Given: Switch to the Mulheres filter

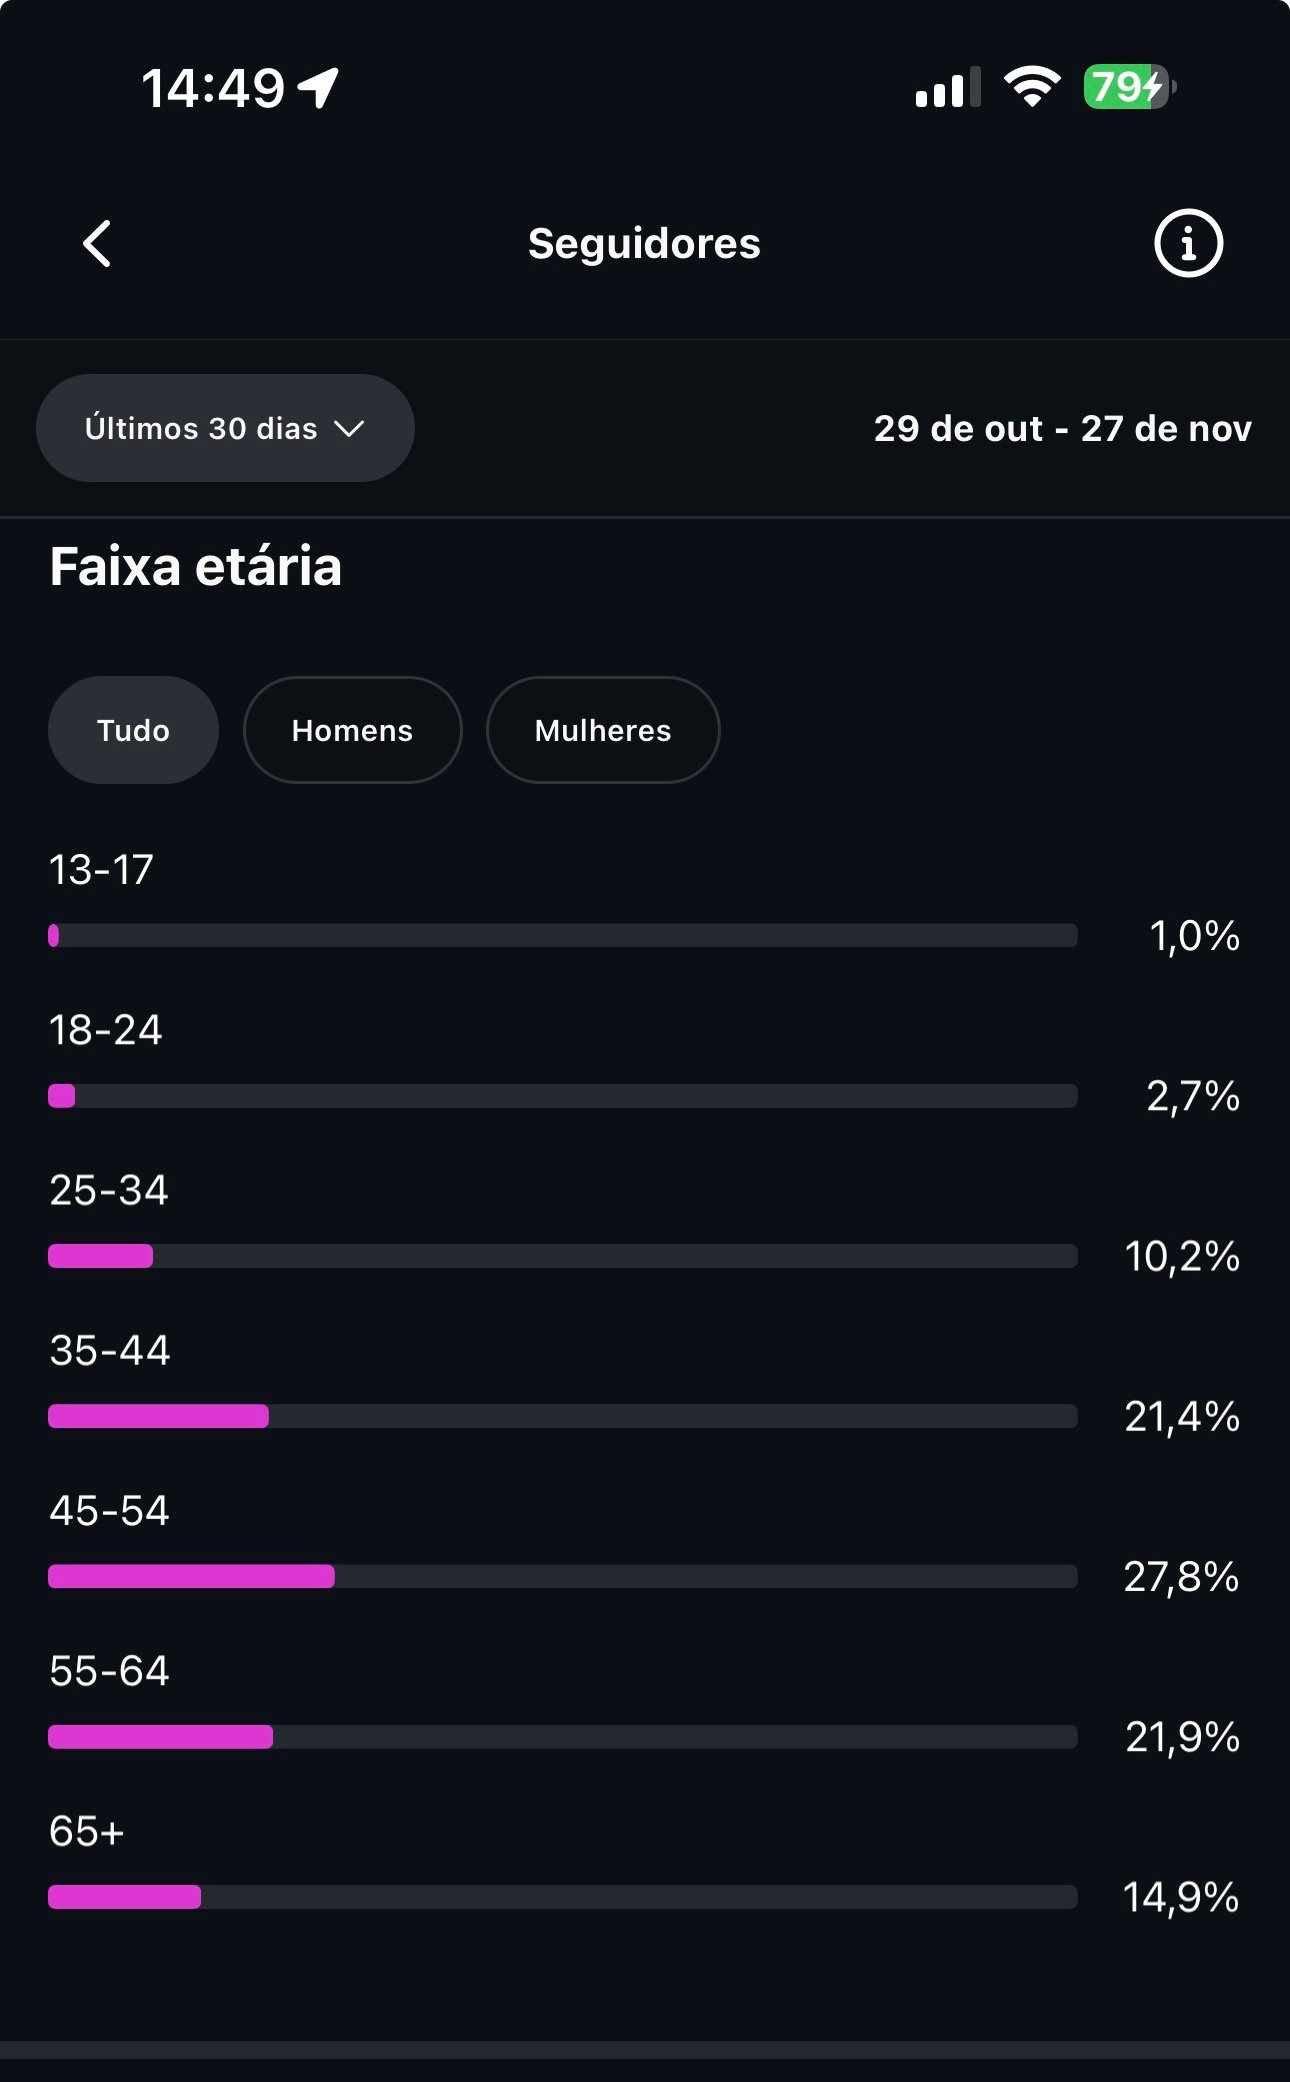Looking at the screenshot, I should pos(602,730).
